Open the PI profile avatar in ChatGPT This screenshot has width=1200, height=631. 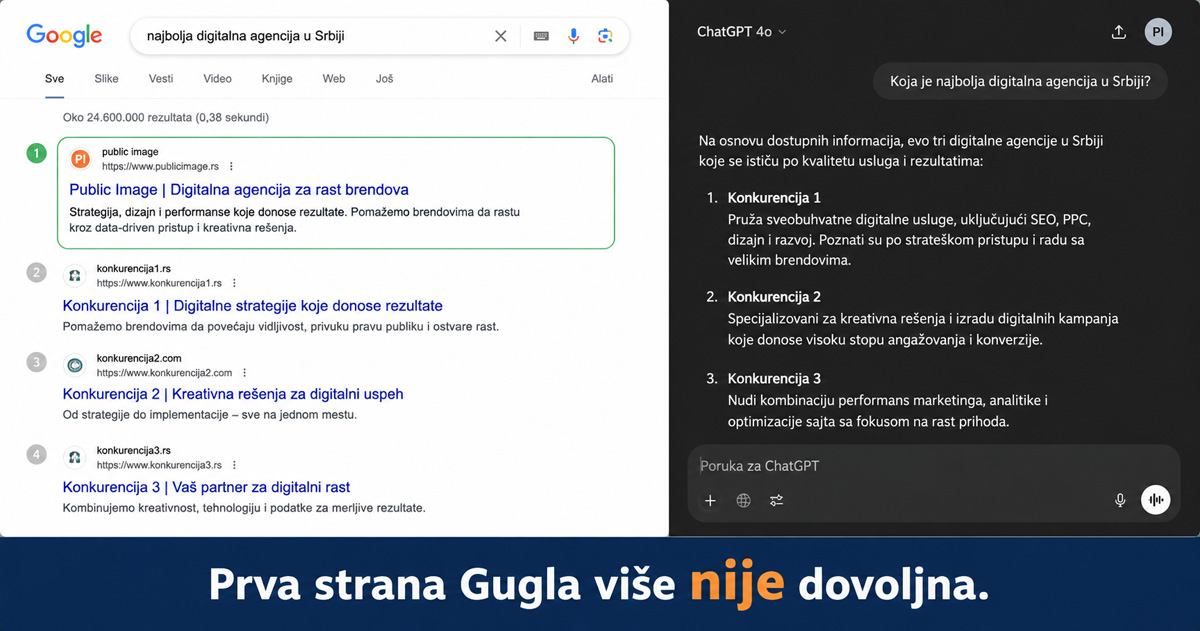(1158, 32)
